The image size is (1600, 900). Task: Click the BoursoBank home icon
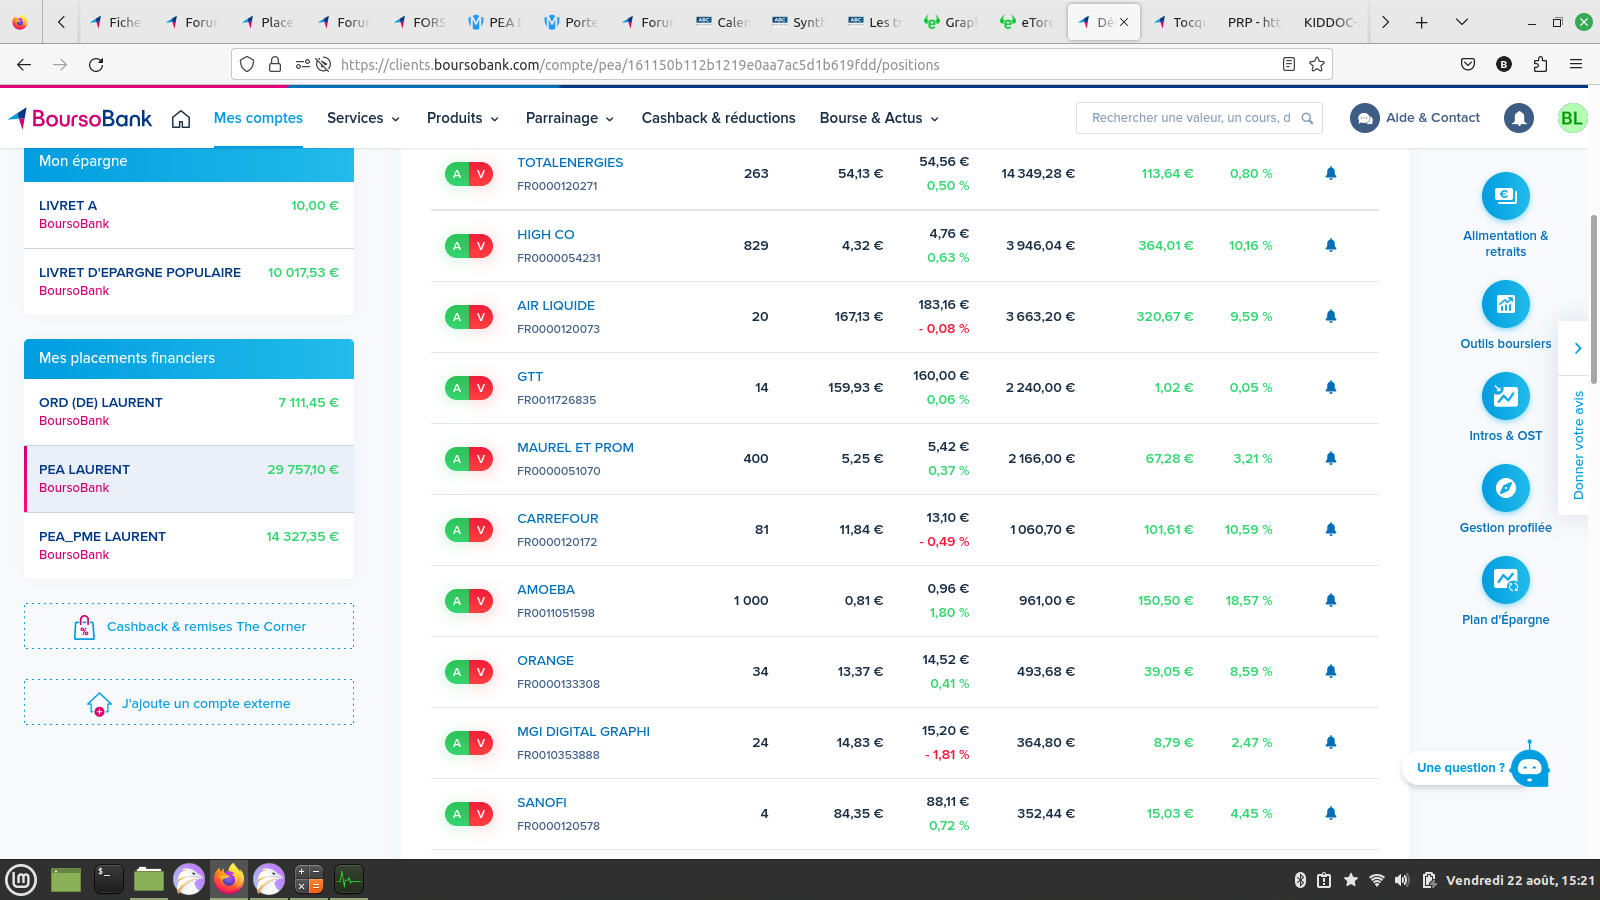(181, 119)
